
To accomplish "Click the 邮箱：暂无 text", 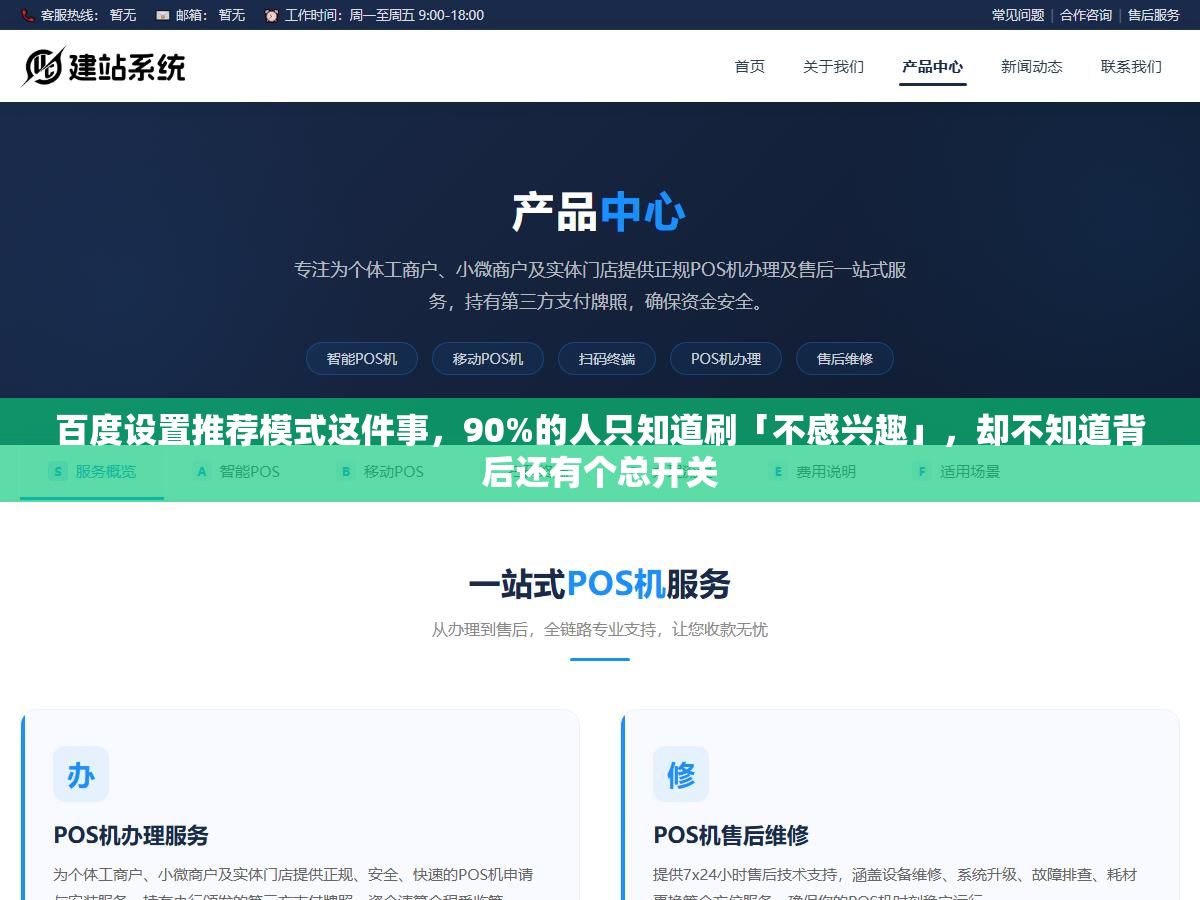I will [210, 15].
